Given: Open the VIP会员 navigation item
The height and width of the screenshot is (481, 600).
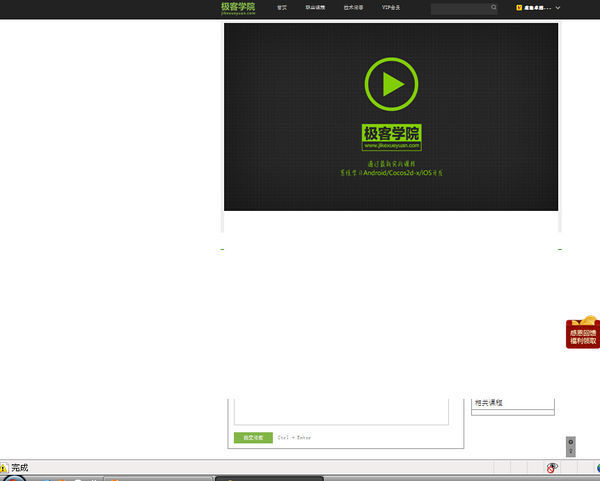Looking at the screenshot, I should click(x=391, y=7).
